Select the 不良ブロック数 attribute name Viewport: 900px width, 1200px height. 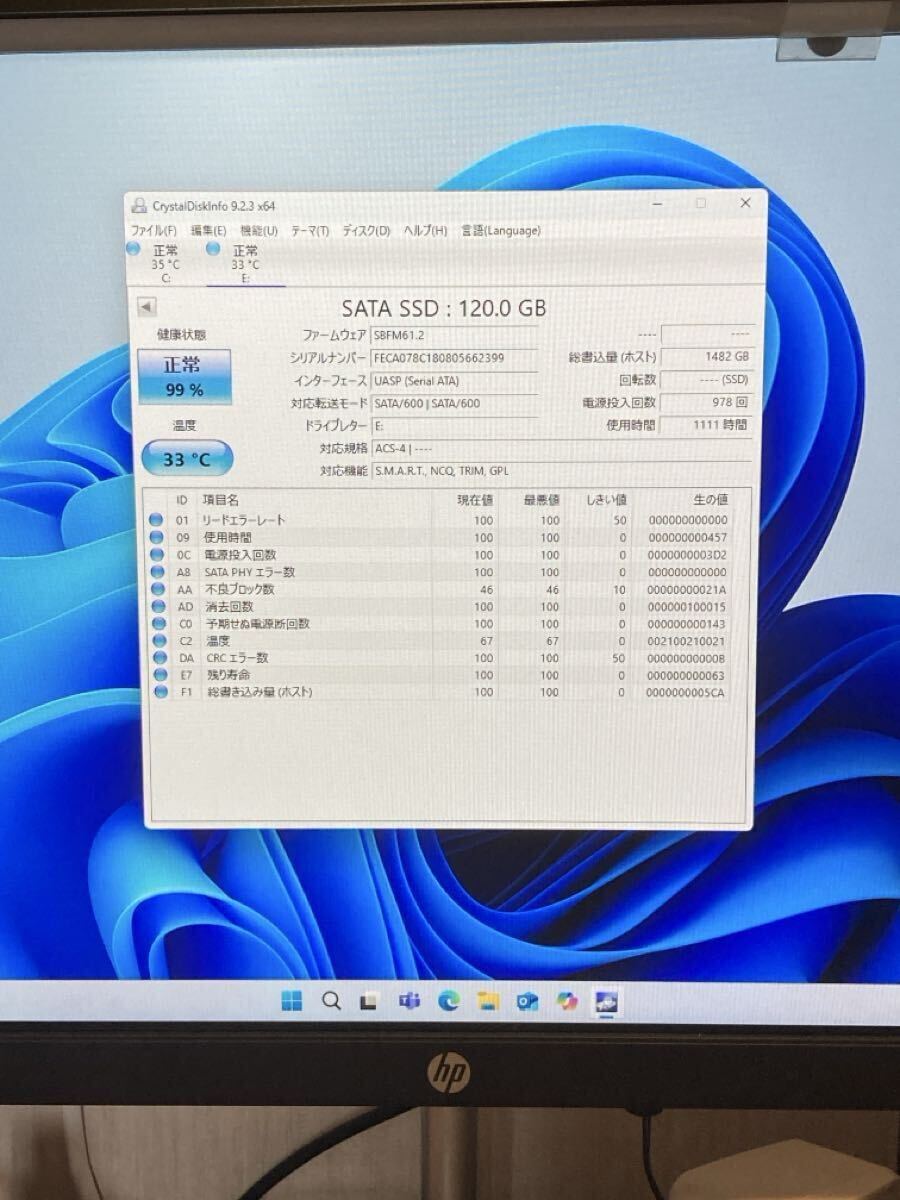[239, 589]
